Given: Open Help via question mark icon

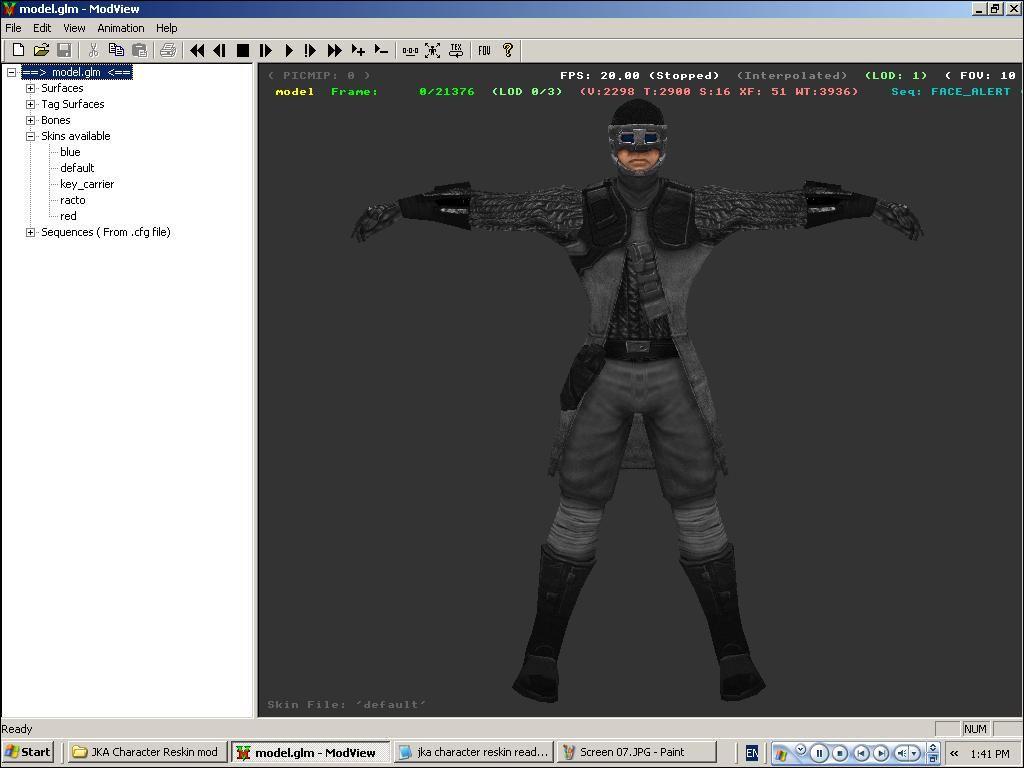Looking at the screenshot, I should coord(507,50).
